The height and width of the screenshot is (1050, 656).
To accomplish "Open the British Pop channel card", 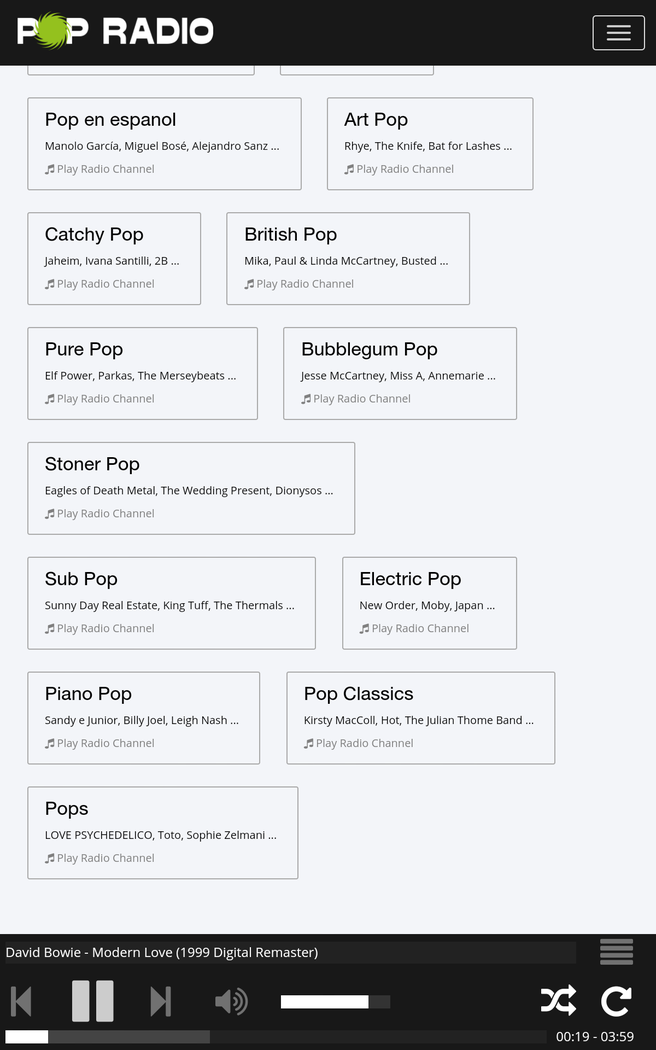I will coord(290,235).
